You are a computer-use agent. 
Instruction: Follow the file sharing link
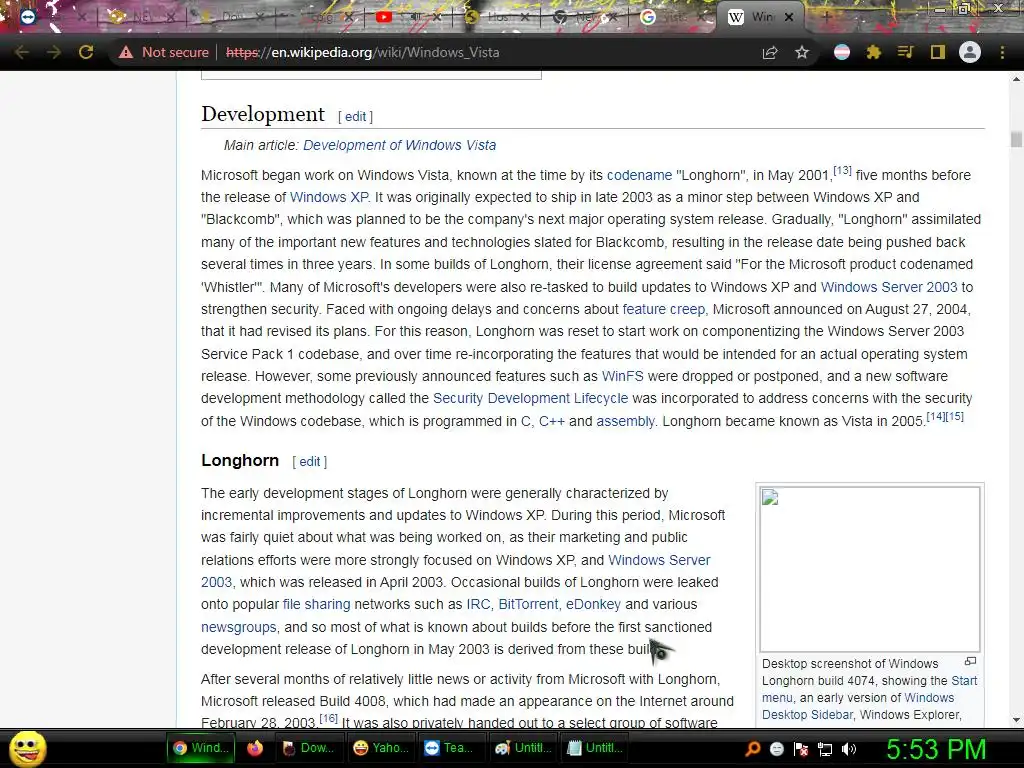[316, 604]
